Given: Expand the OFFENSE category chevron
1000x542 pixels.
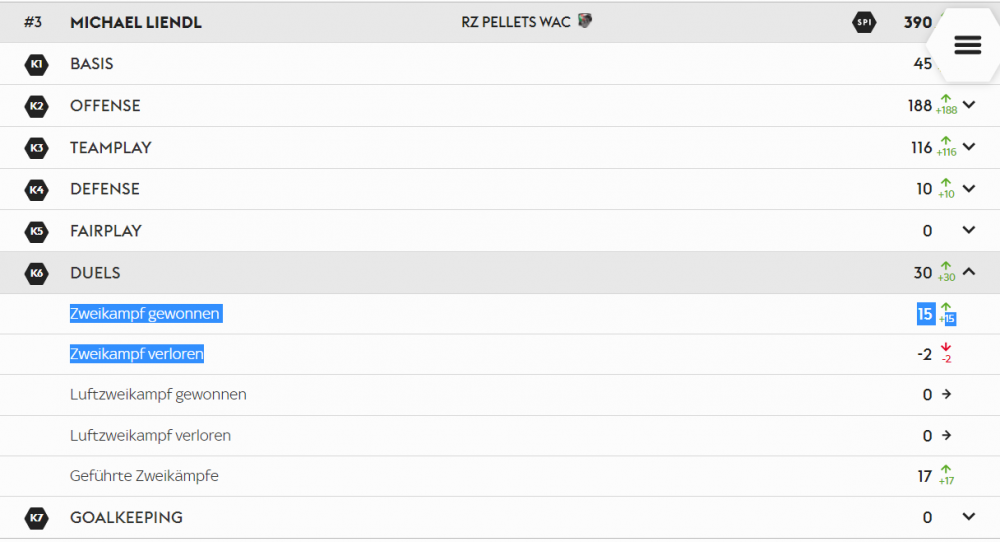Looking at the screenshot, I should coord(969,105).
